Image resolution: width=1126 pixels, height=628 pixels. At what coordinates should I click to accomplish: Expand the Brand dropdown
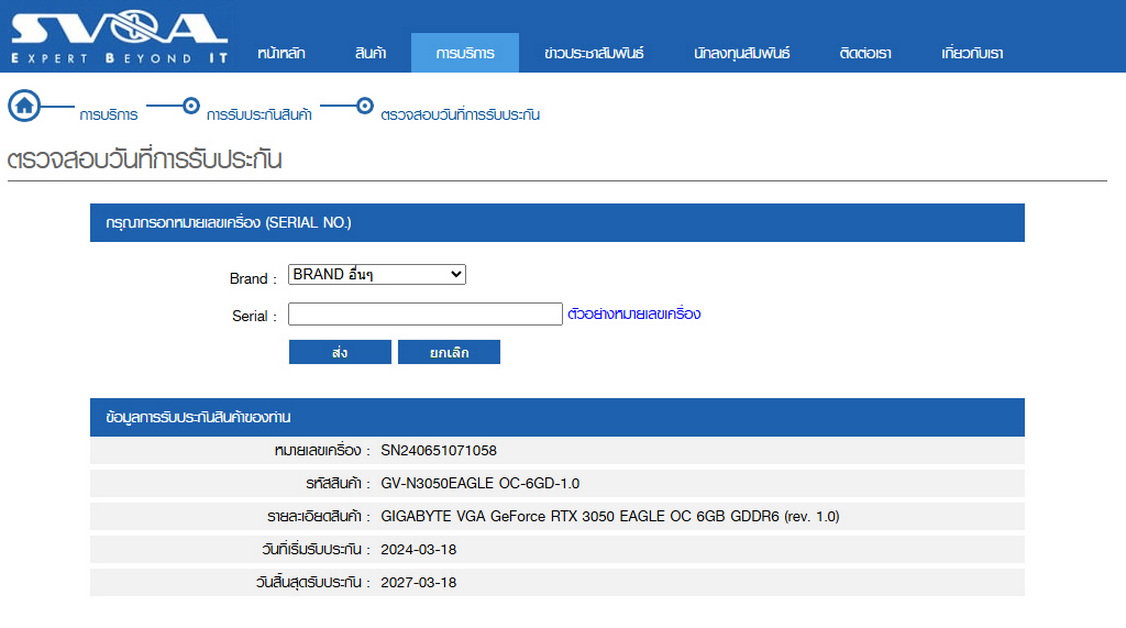click(x=377, y=274)
